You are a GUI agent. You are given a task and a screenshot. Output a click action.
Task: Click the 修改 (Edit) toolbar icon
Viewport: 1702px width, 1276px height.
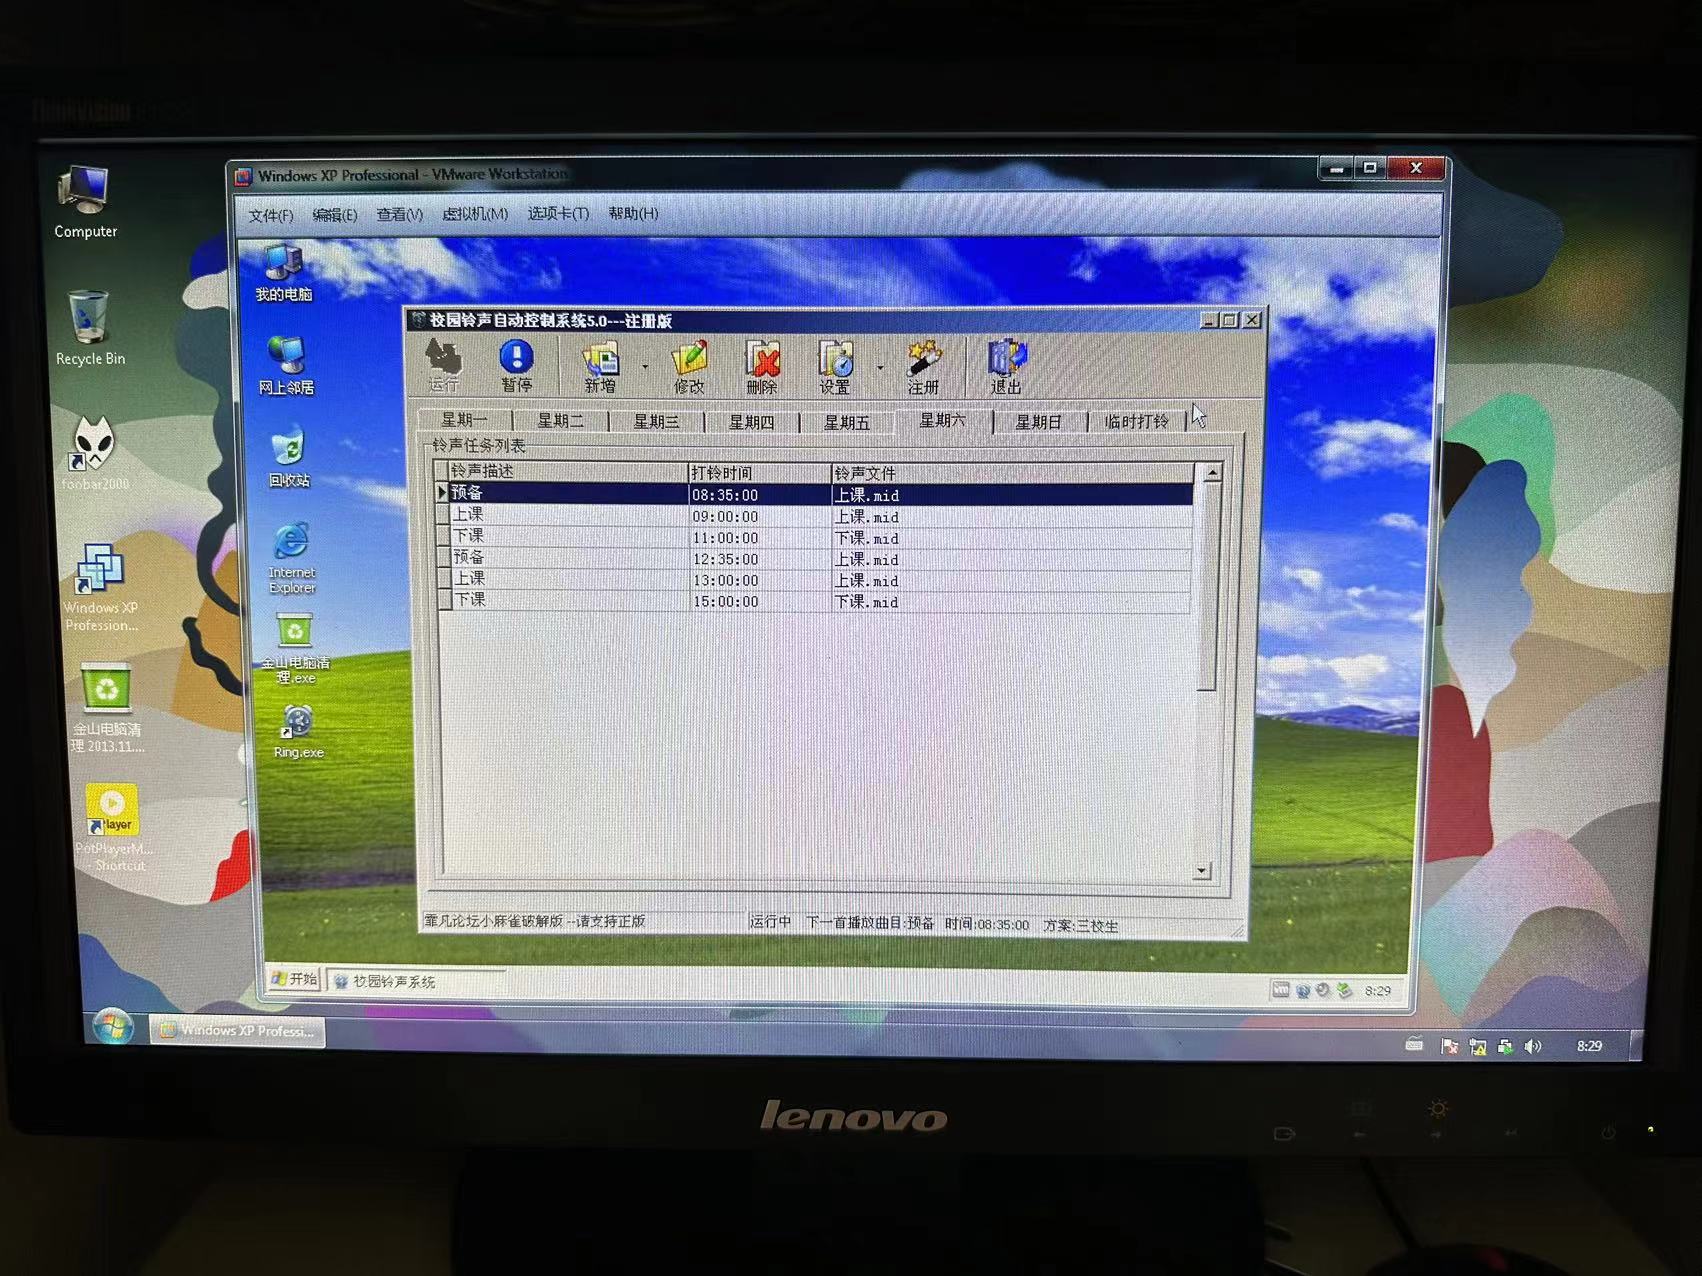[688, 365]
